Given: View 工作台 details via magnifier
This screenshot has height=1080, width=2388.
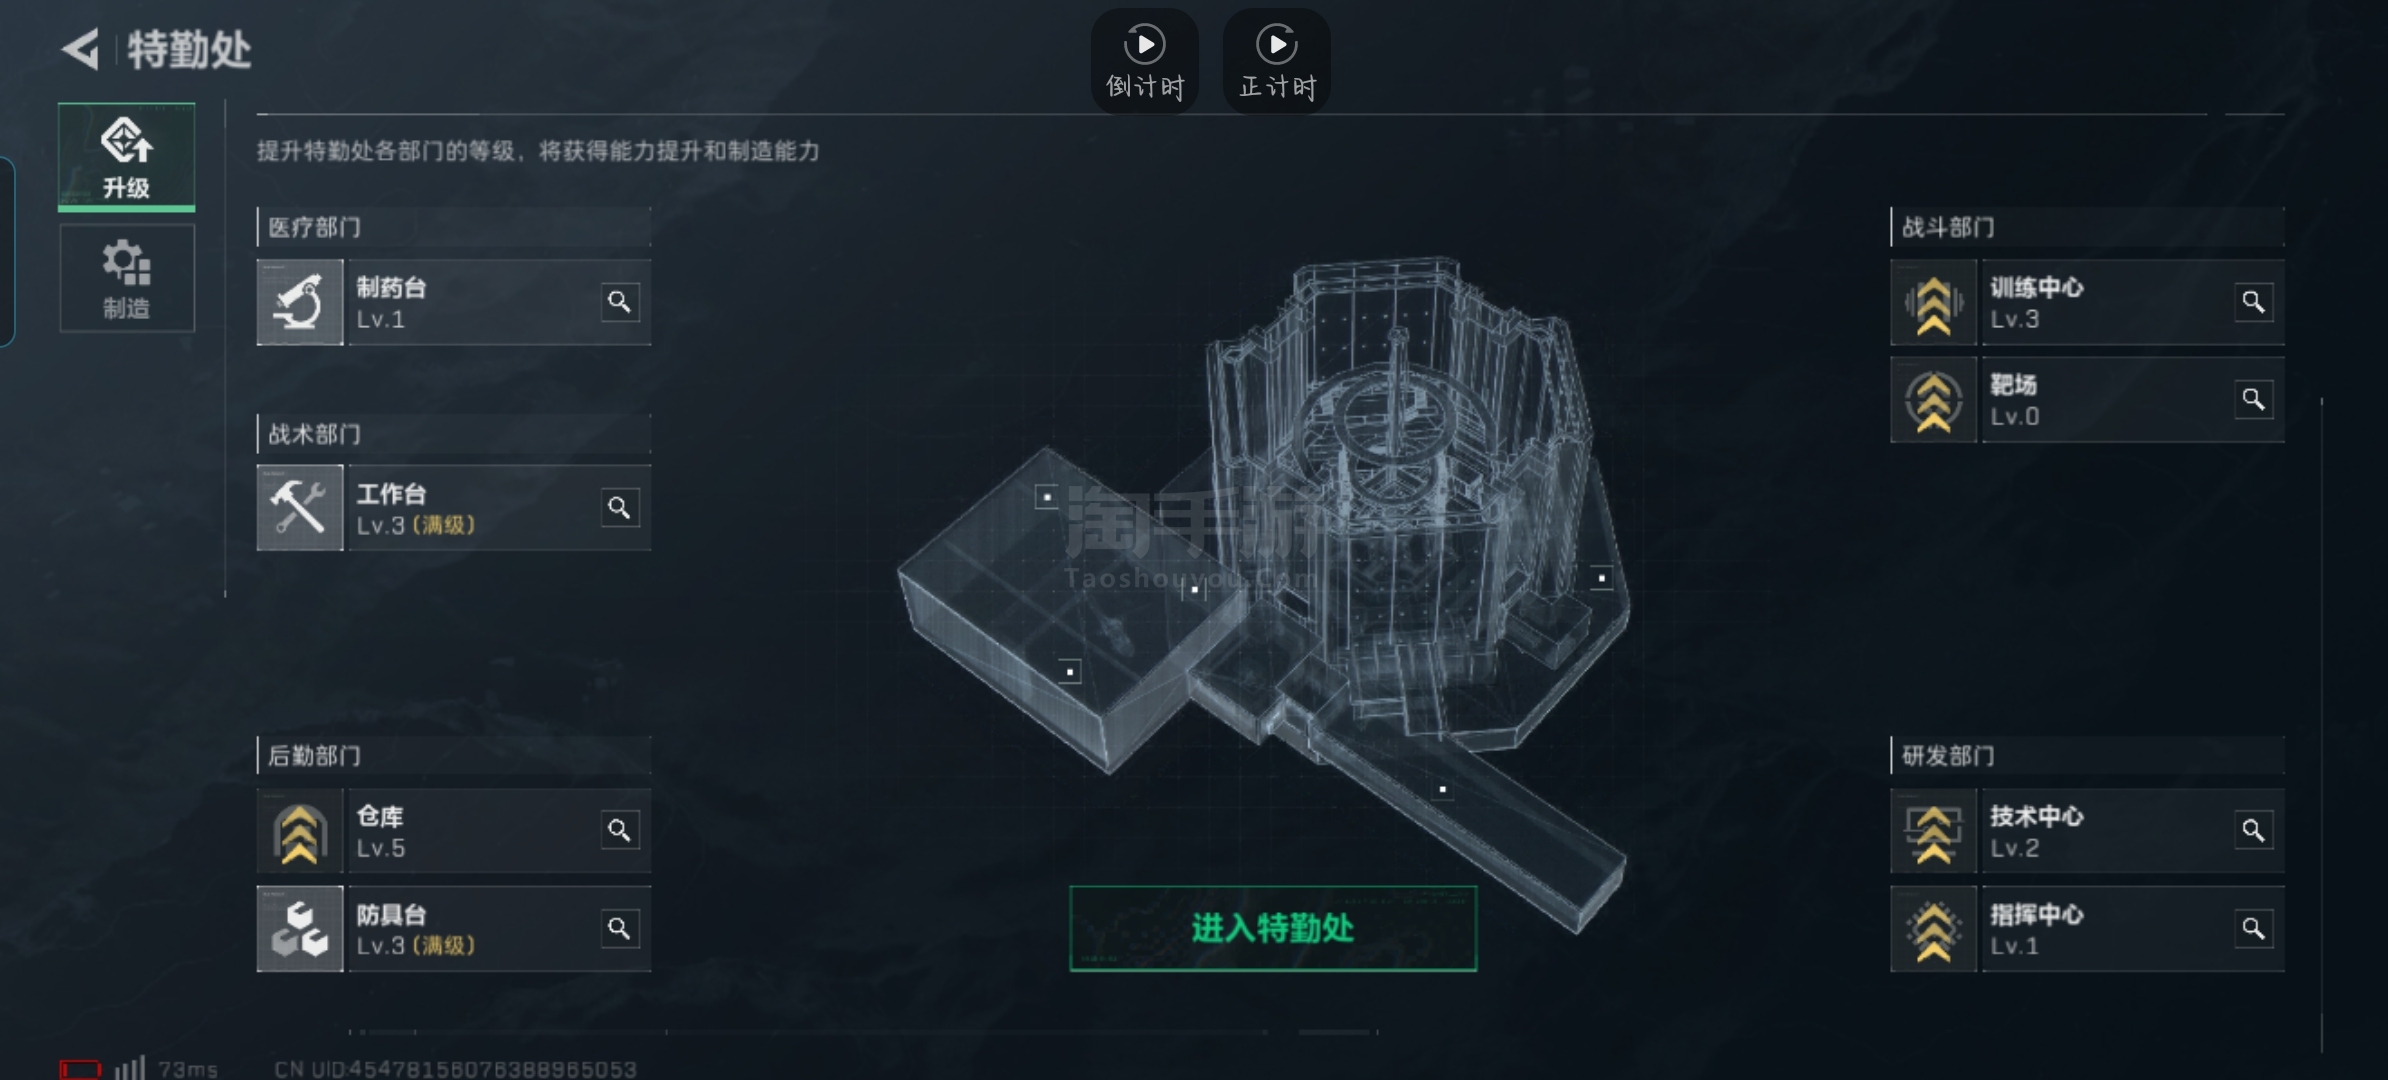Looking at the screenshot, I should 620,508.
